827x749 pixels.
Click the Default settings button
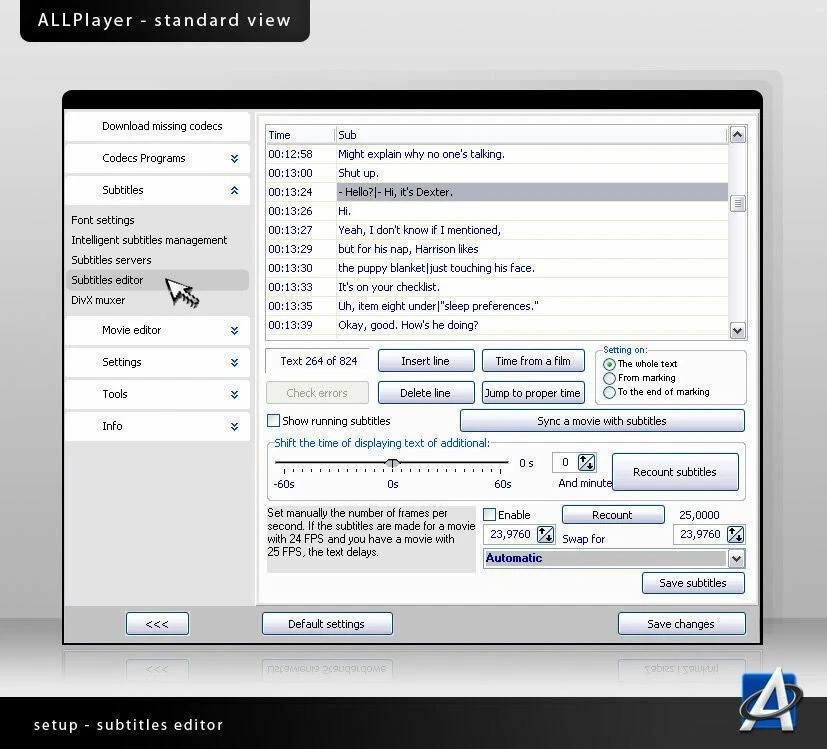coord(327,624)
